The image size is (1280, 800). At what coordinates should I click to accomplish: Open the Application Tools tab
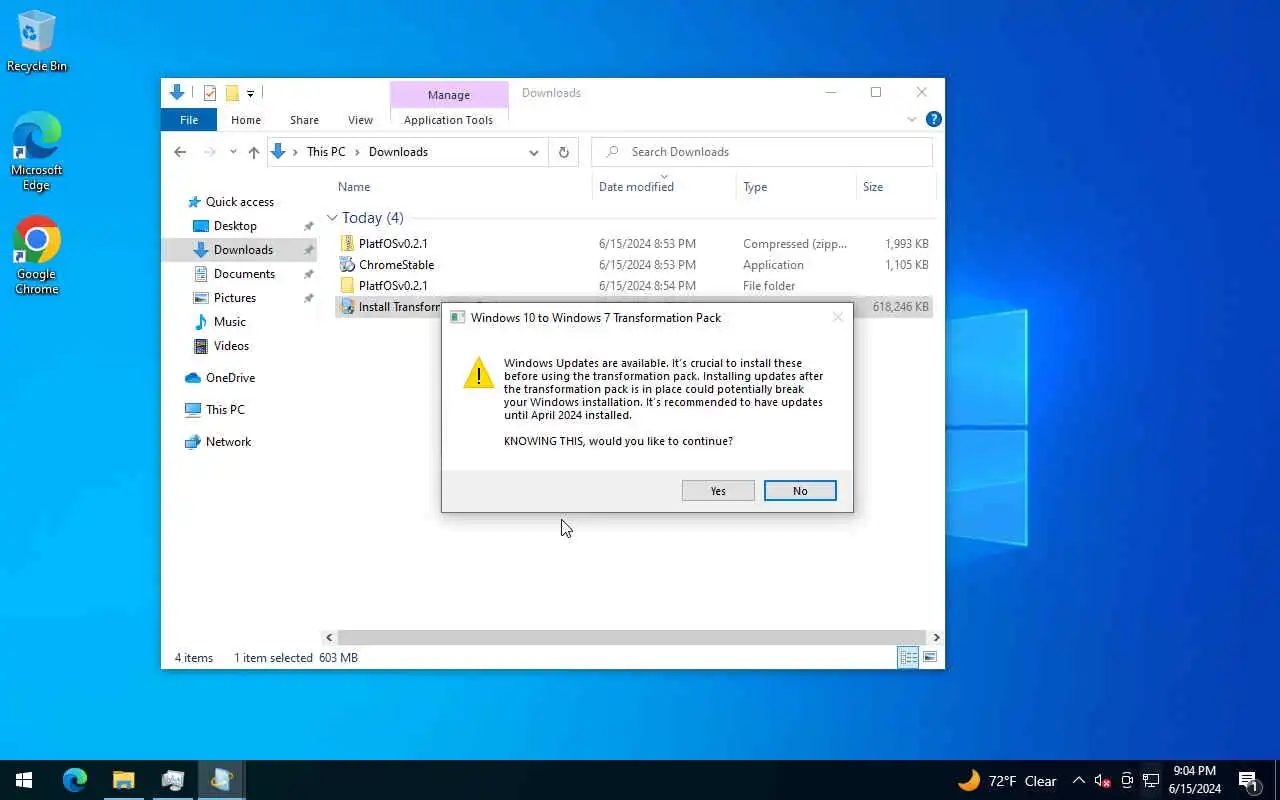448,120
